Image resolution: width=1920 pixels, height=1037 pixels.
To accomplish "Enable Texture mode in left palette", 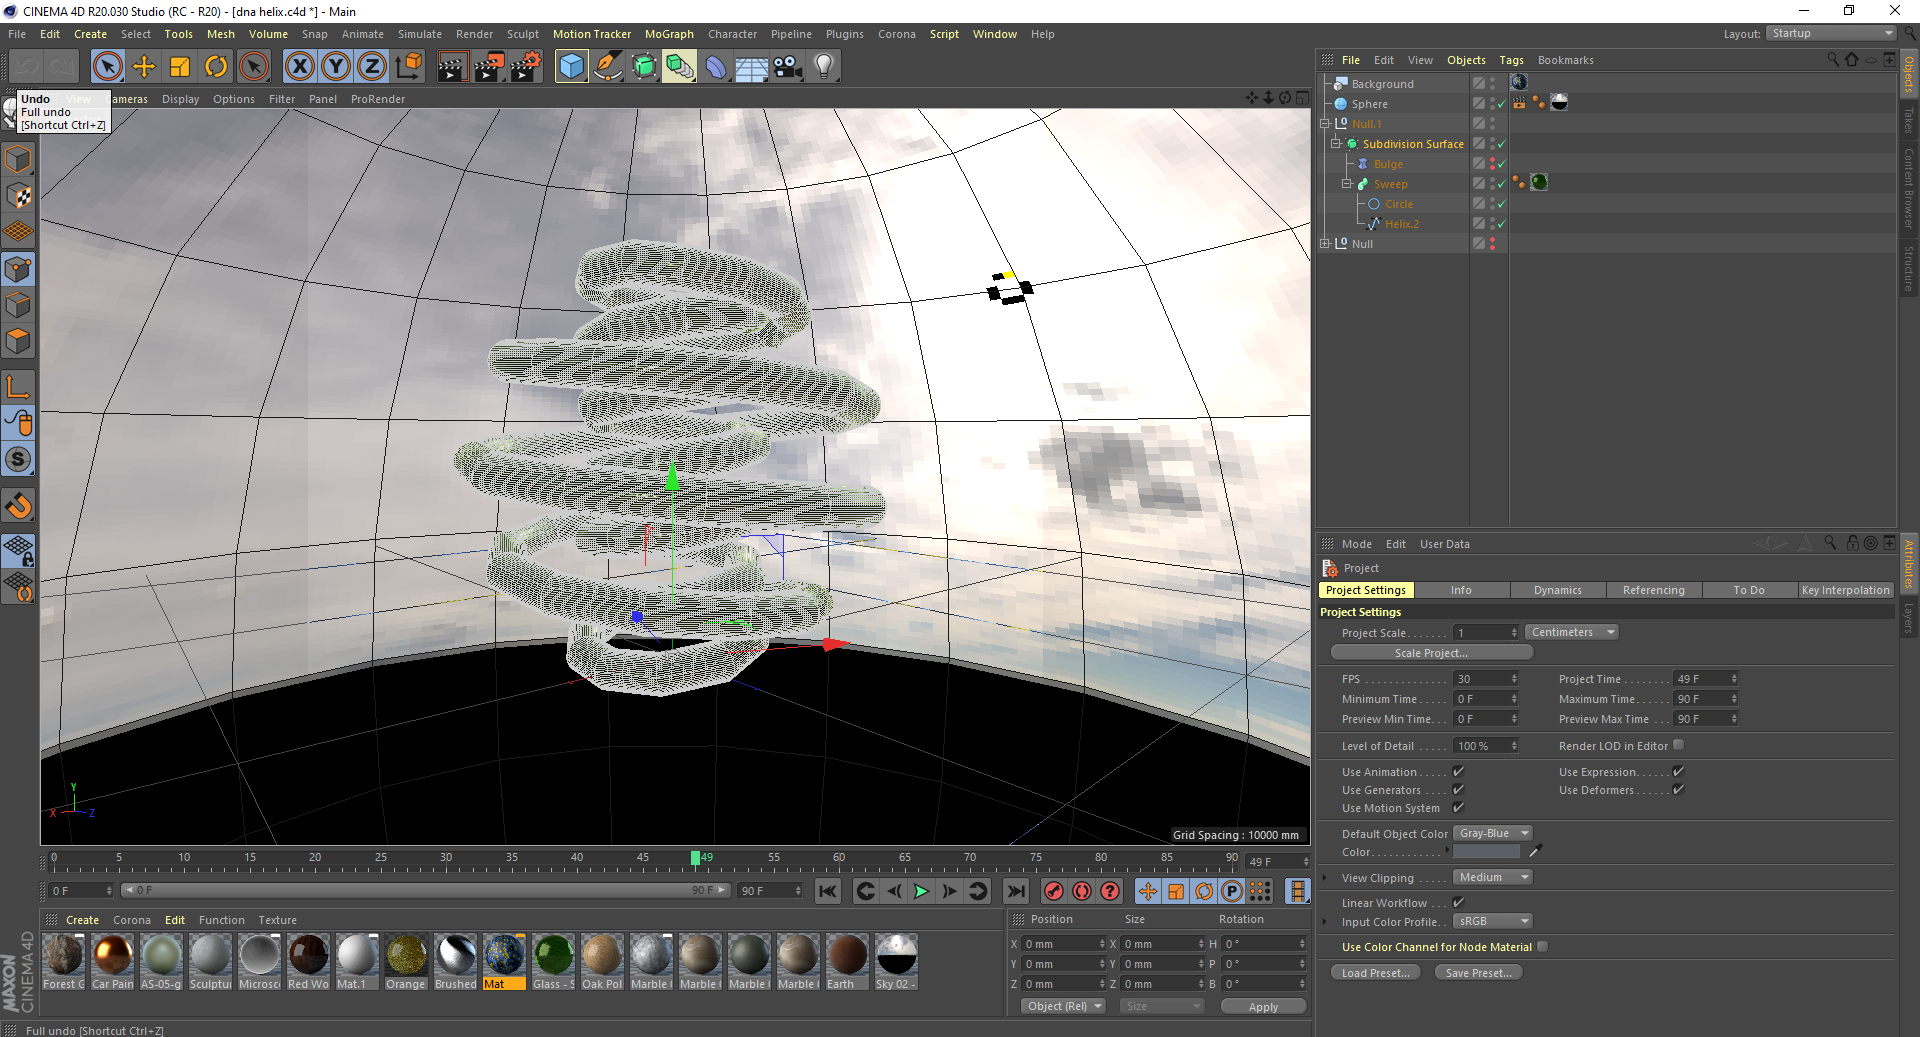I will tap(19, 196).
